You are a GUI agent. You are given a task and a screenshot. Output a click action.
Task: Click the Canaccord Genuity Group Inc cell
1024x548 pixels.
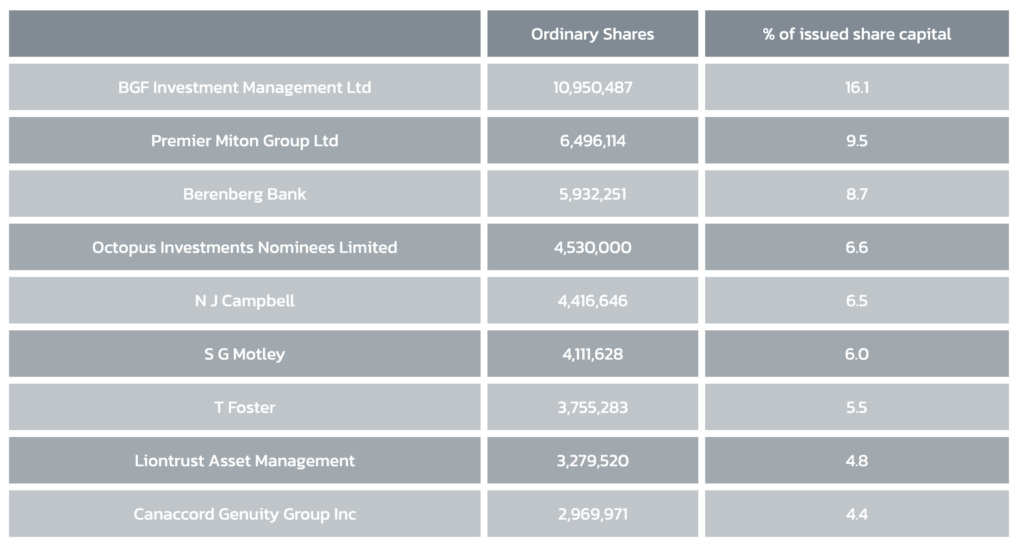point(244,514)
